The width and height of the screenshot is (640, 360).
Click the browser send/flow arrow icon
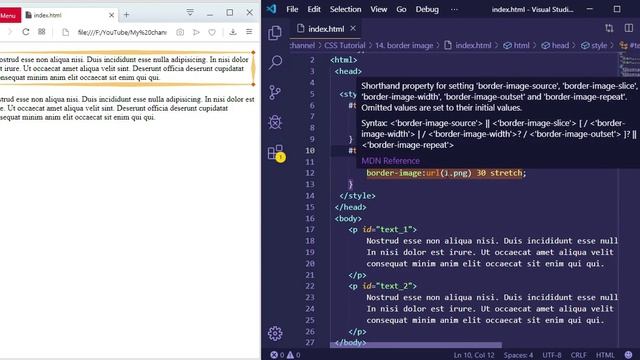[196, 32]
